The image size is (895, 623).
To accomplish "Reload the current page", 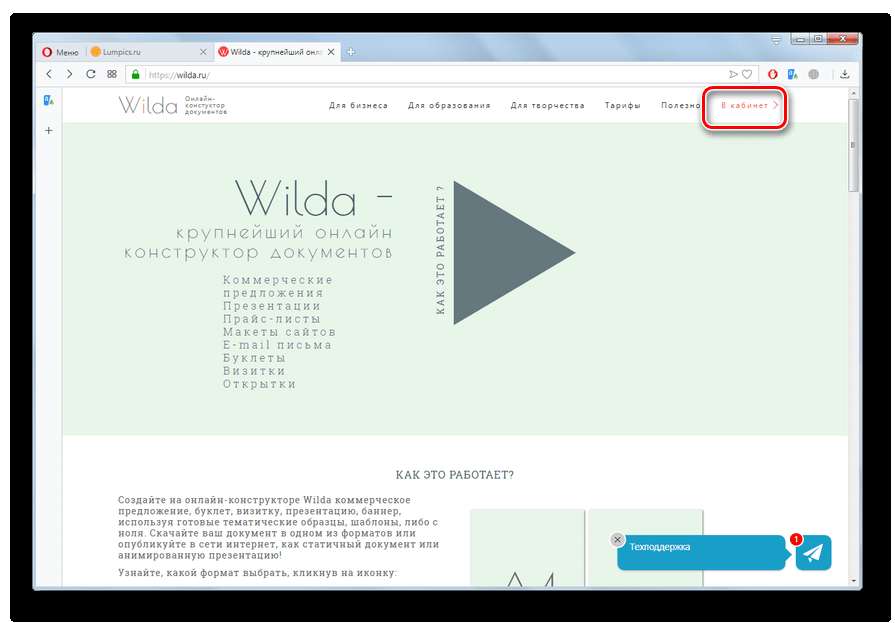I will point(90,74).
